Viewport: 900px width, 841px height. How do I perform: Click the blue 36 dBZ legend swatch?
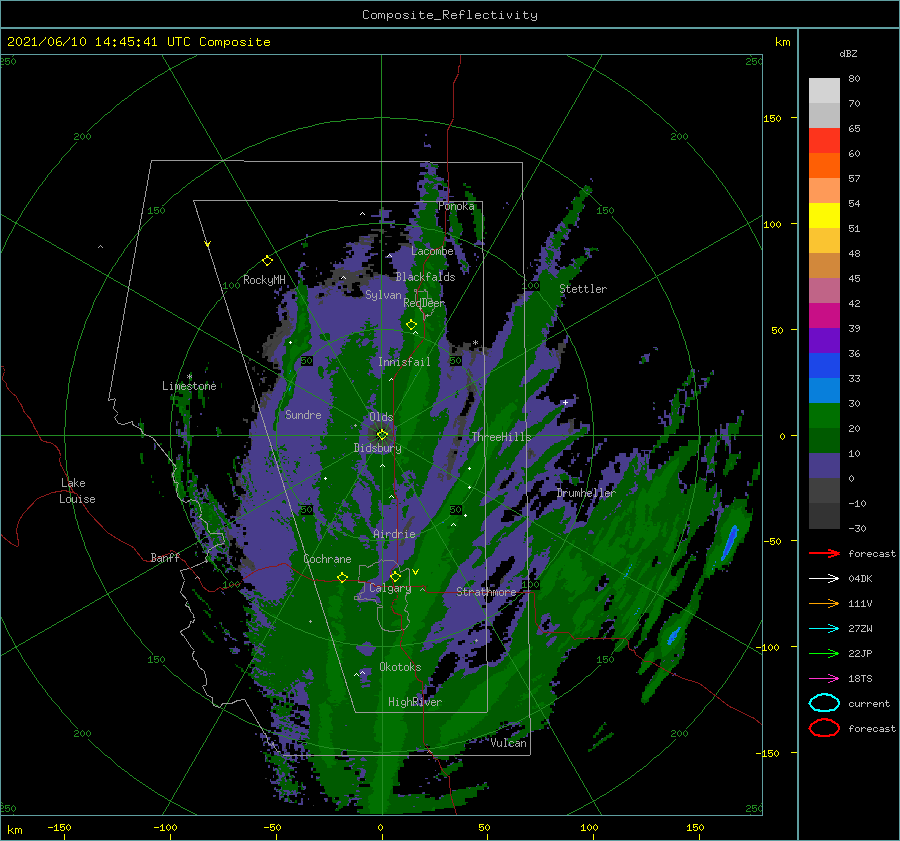(824, 366)
